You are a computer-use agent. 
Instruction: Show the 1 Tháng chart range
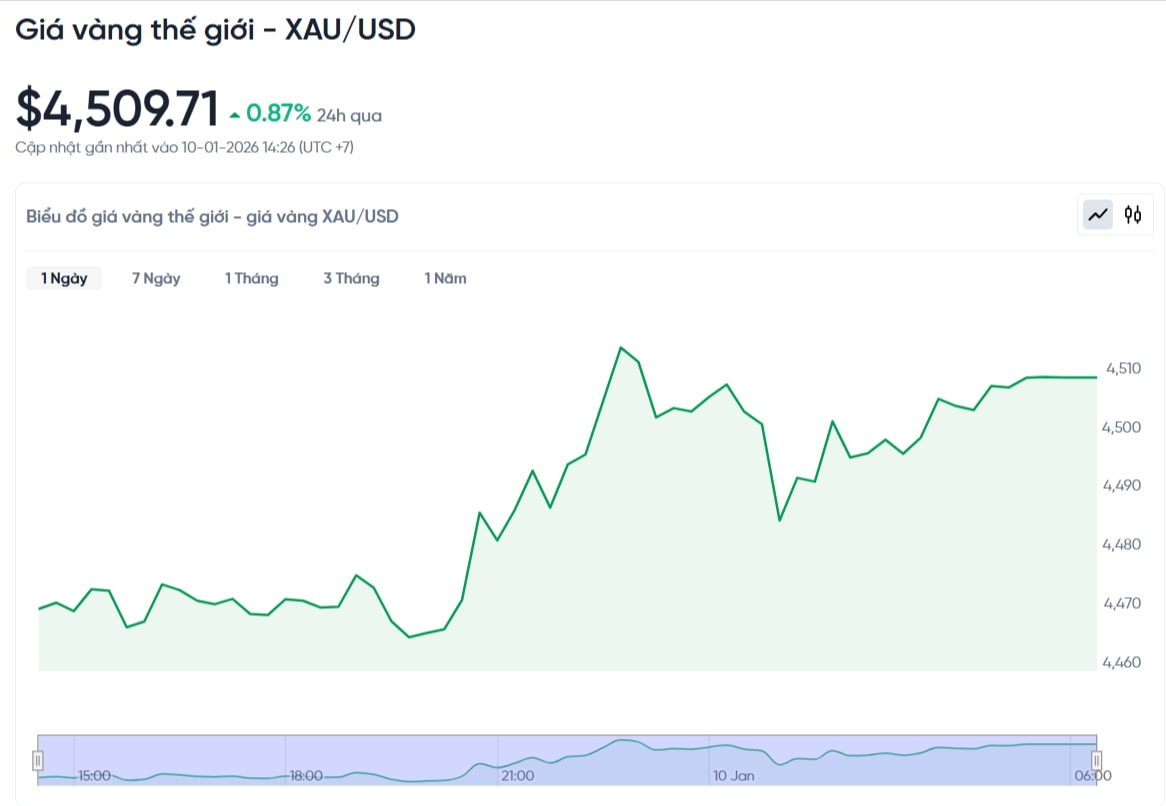(x=251, y=279)
